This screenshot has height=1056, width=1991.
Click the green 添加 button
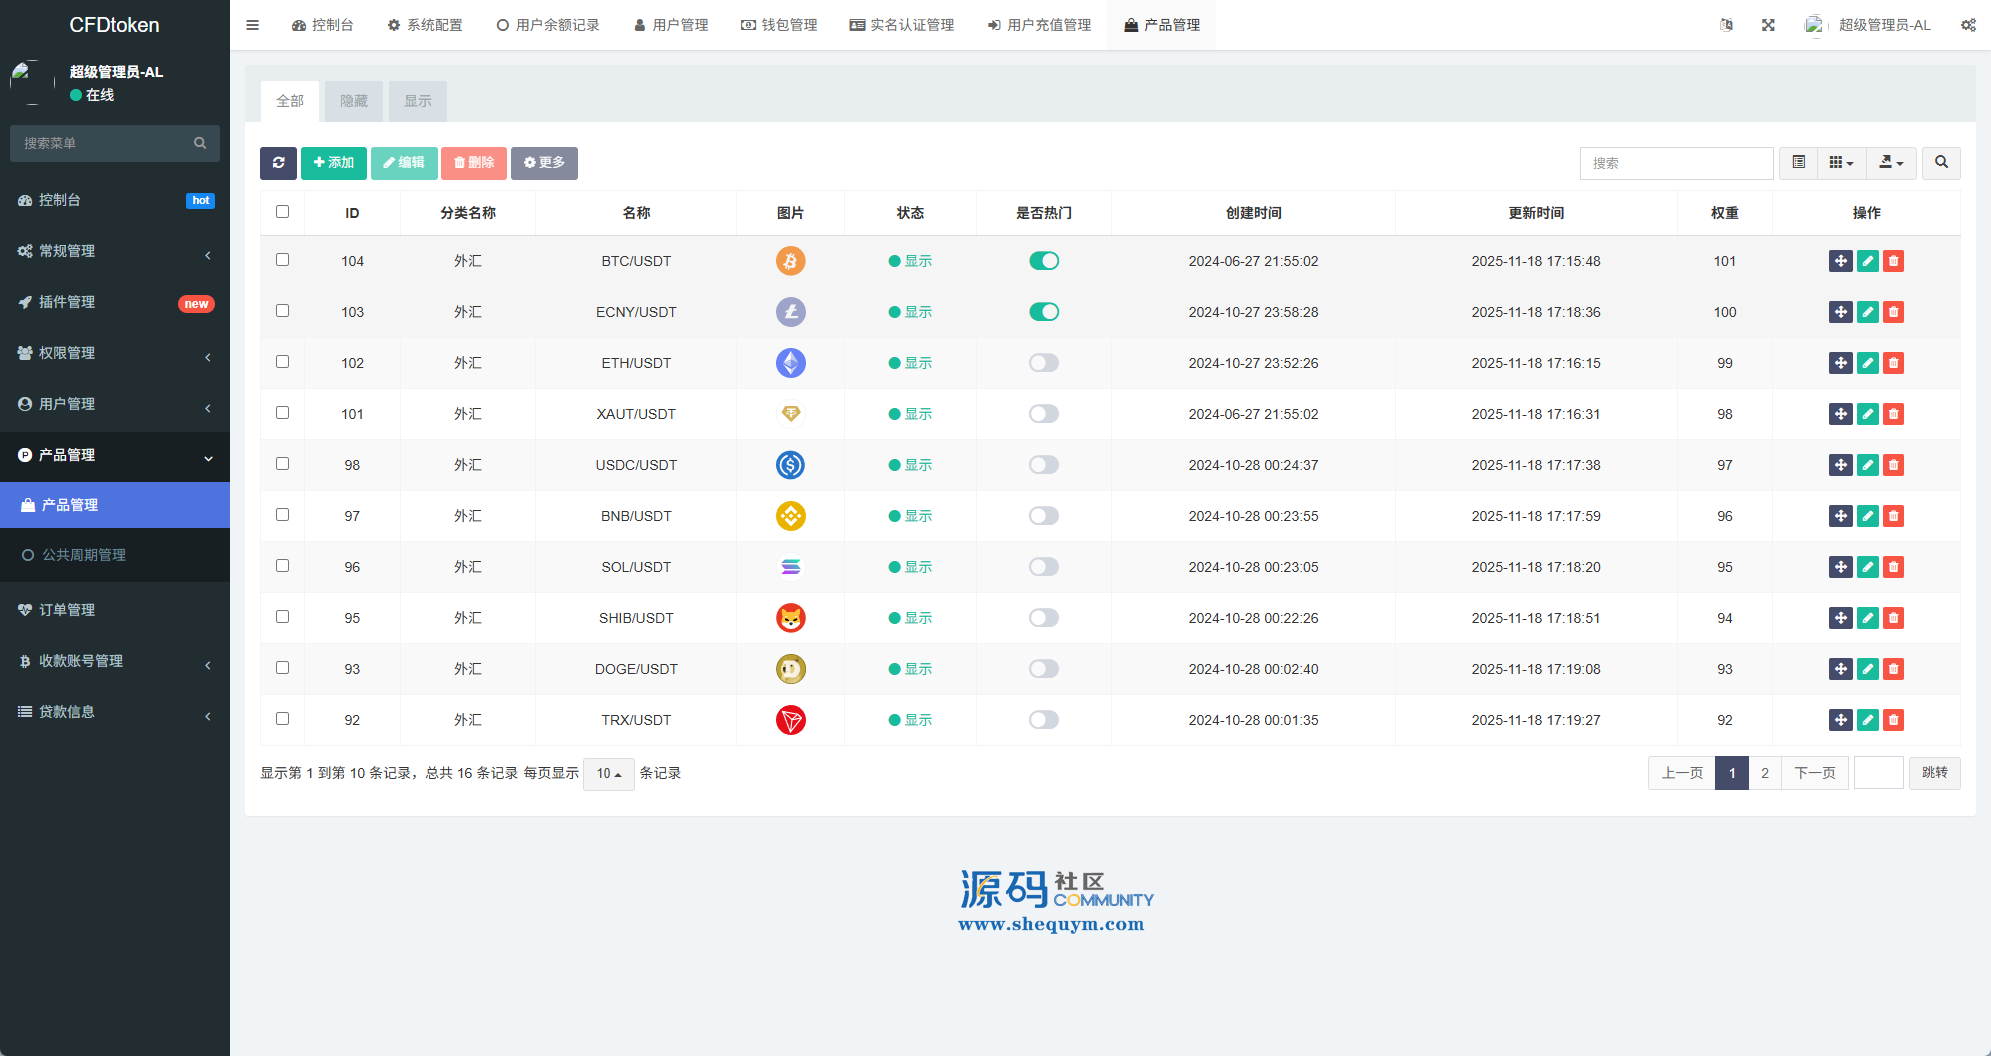334,163
